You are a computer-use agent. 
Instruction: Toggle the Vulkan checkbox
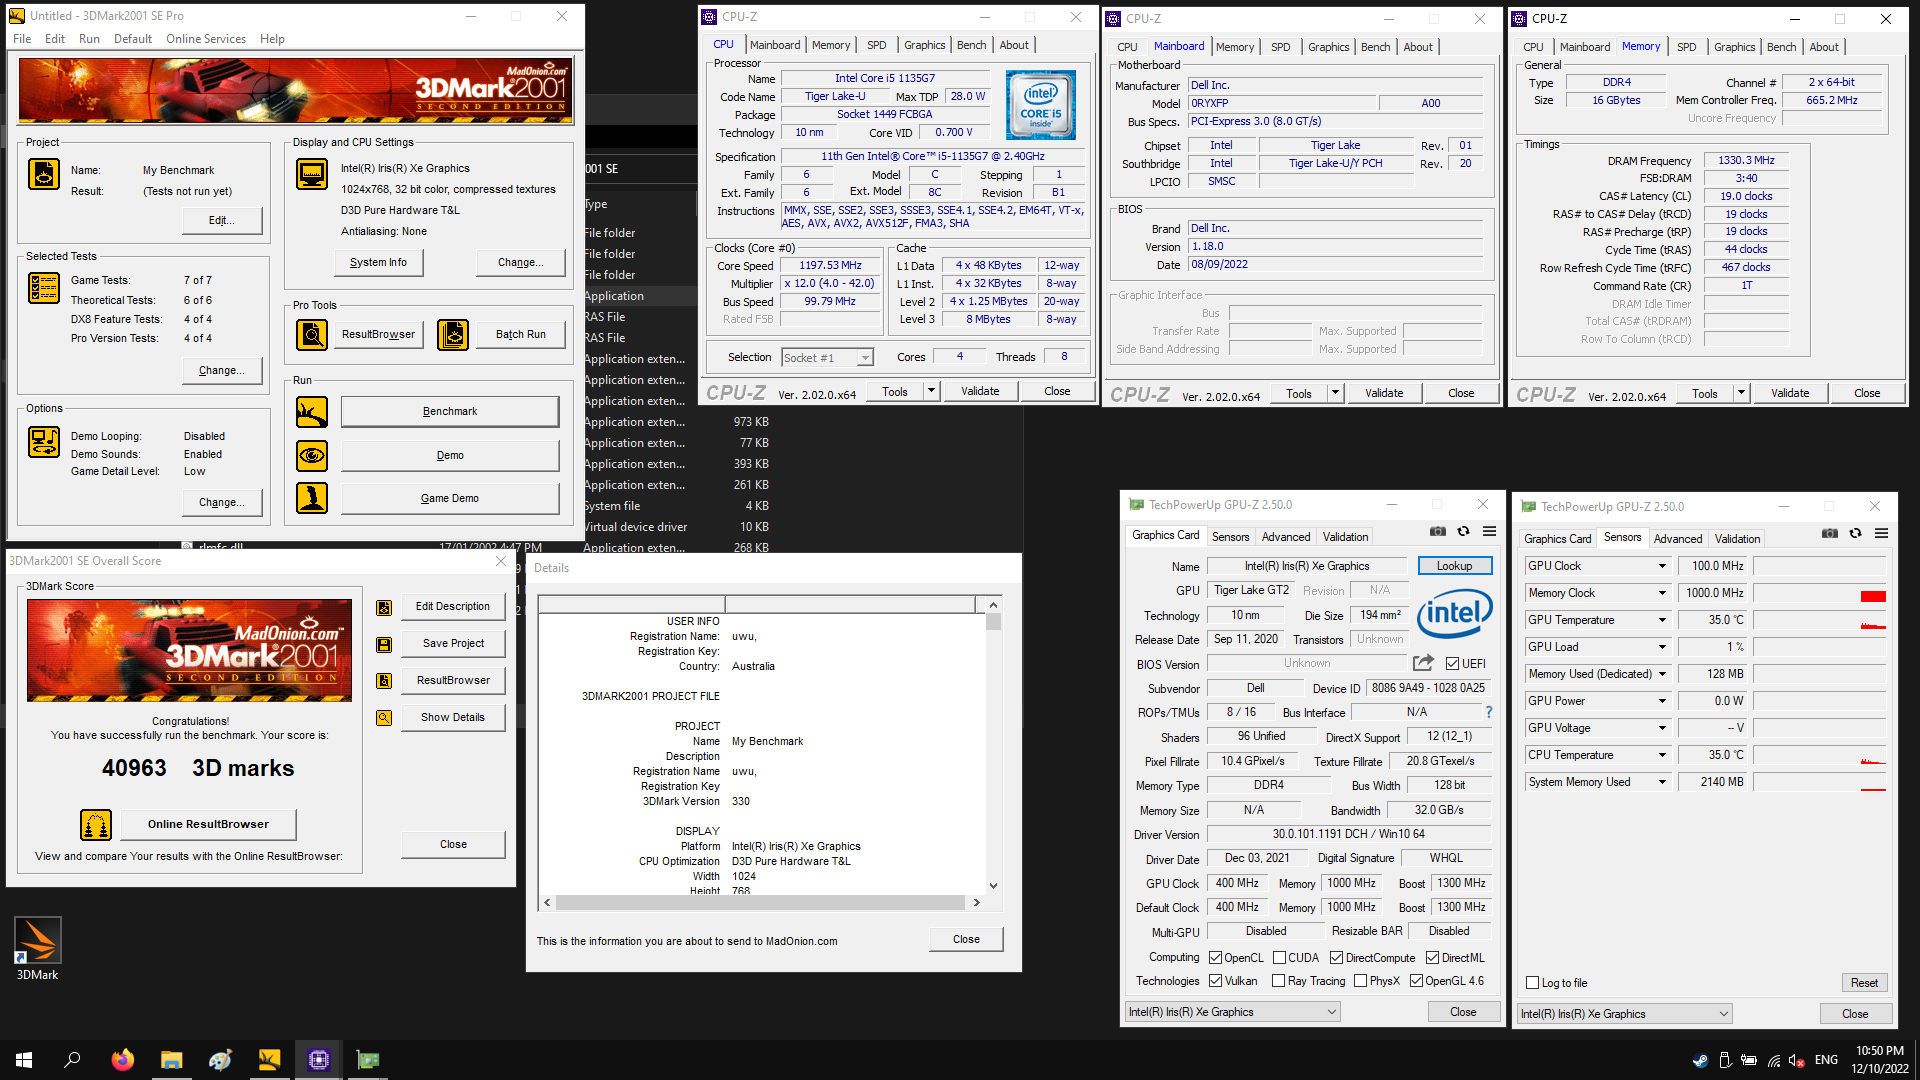tap(1215, 981)
